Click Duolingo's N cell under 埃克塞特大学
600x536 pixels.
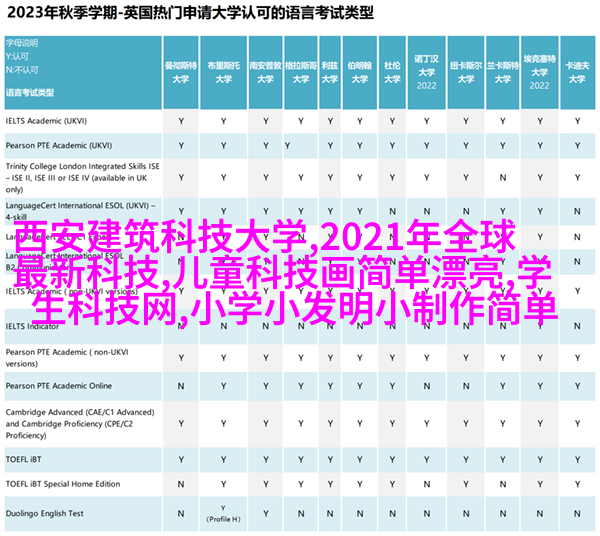540,513
